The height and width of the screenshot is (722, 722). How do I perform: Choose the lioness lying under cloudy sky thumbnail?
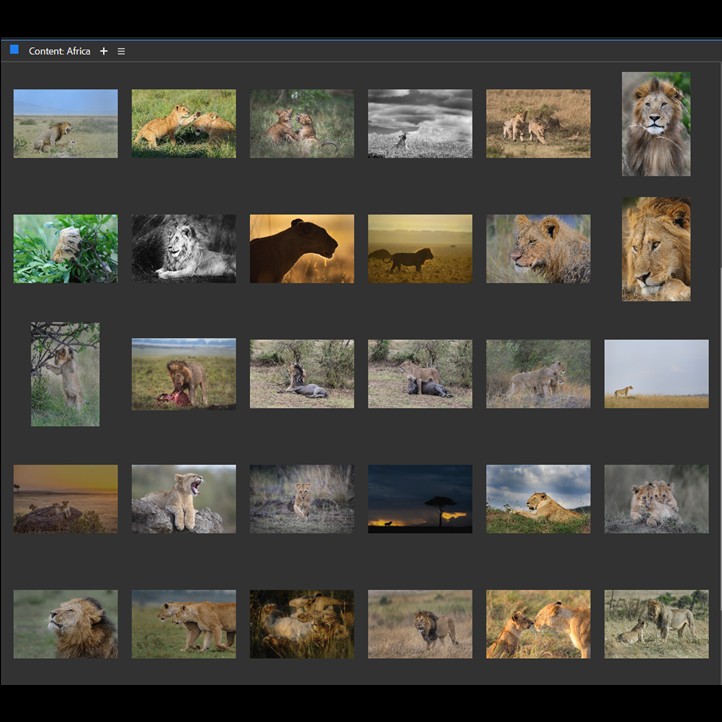(x=537, y=498)
